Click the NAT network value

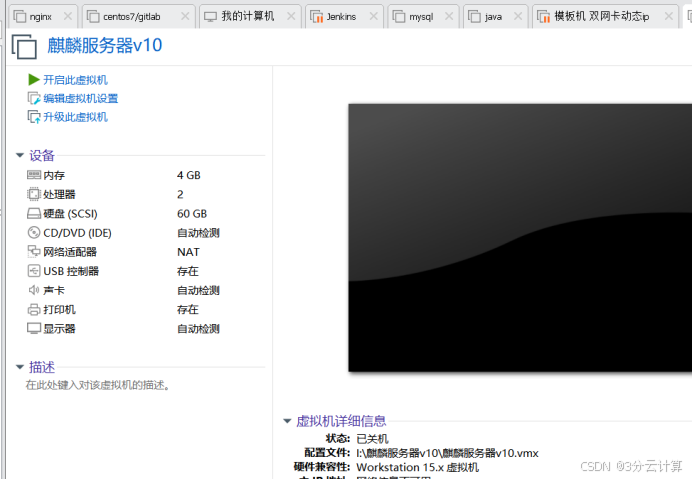pyautogui.click(x=188, y=252)
